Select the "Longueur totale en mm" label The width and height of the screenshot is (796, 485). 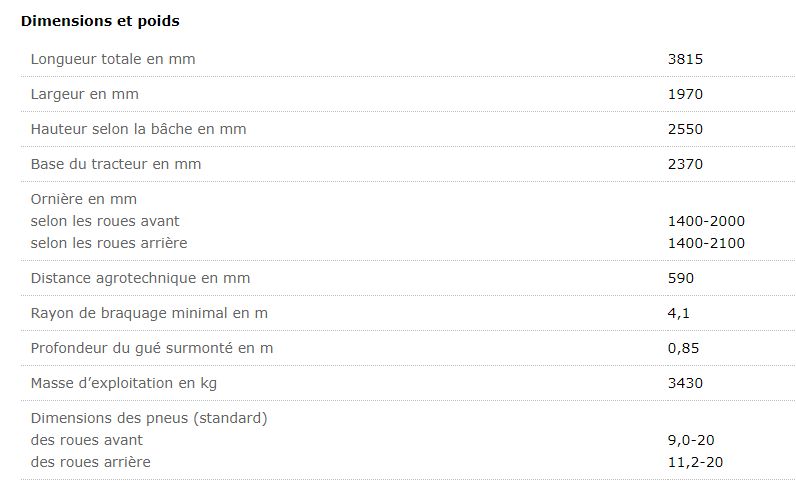[113, 59]
